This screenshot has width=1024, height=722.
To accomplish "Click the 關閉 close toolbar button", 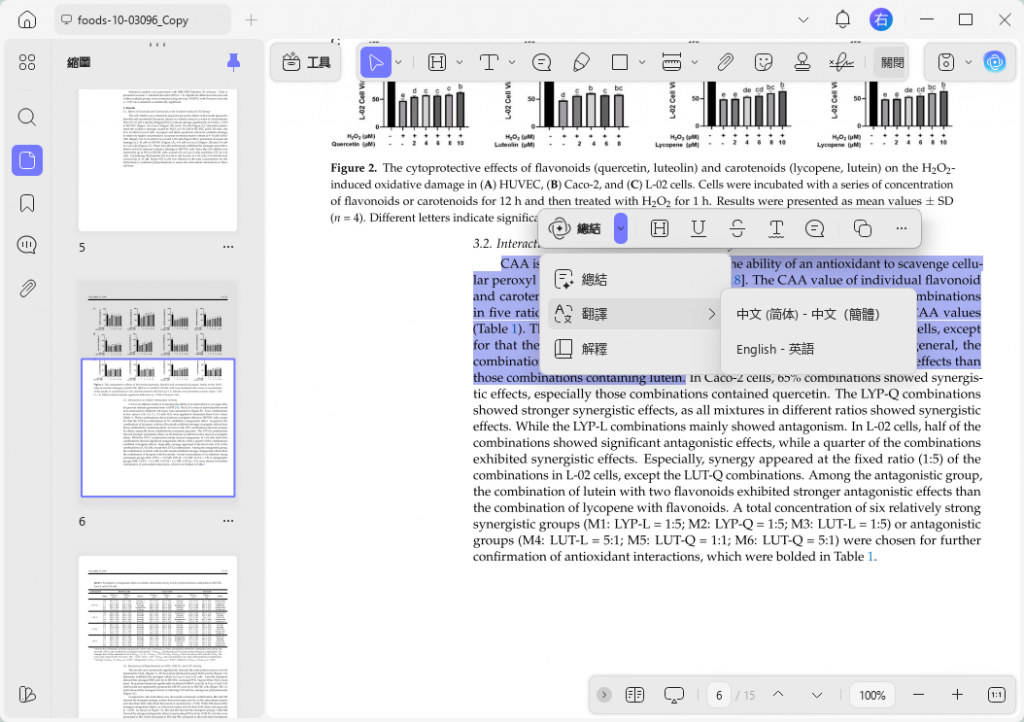I will point(892,63).
